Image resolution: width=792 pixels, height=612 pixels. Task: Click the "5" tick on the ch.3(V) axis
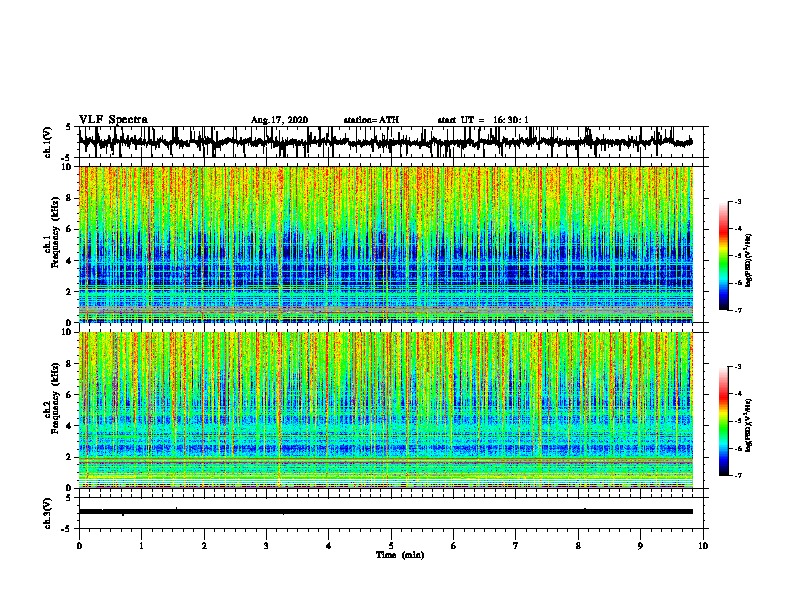[x=68, y=498]
